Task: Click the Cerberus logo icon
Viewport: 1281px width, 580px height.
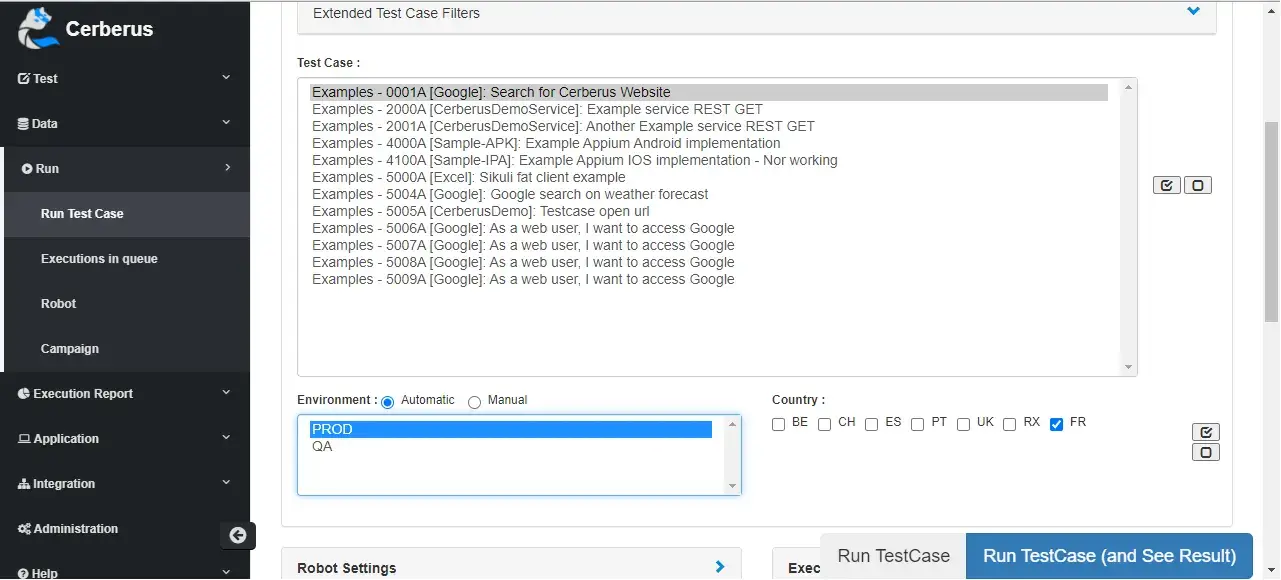Action: coord(36,28)
